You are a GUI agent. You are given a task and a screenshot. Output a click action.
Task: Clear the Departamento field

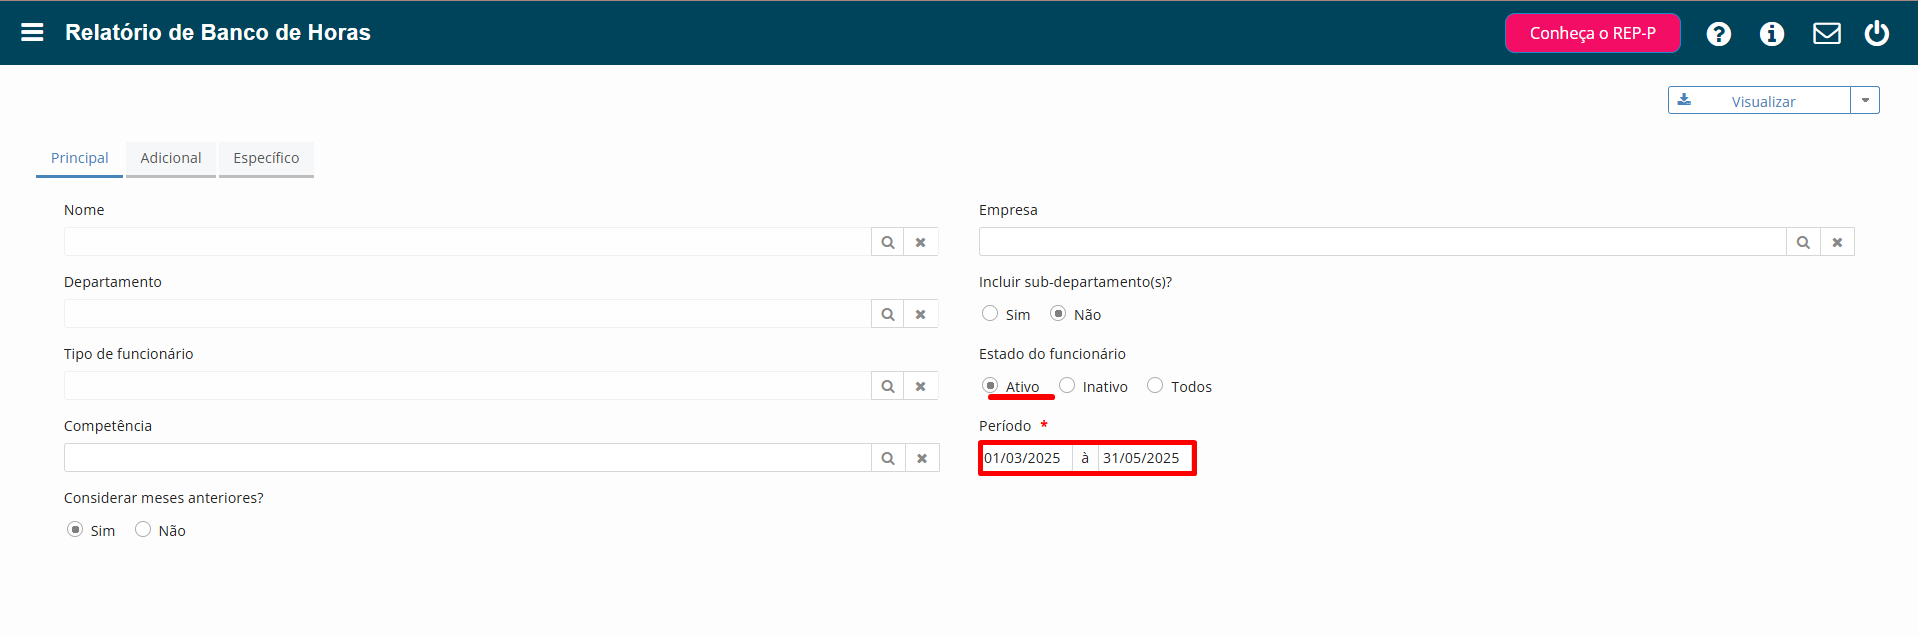[921, 314]
